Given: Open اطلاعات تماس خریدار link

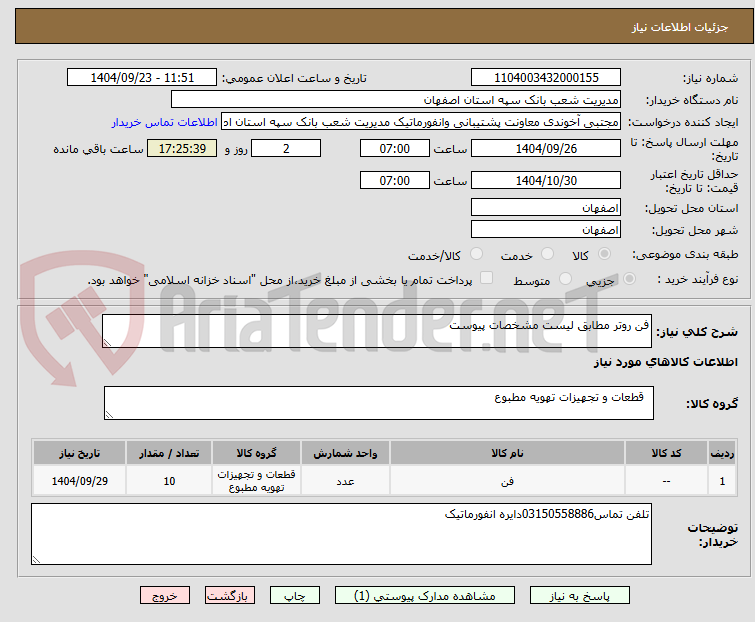Looking at the screenshot, I should 165,122.
